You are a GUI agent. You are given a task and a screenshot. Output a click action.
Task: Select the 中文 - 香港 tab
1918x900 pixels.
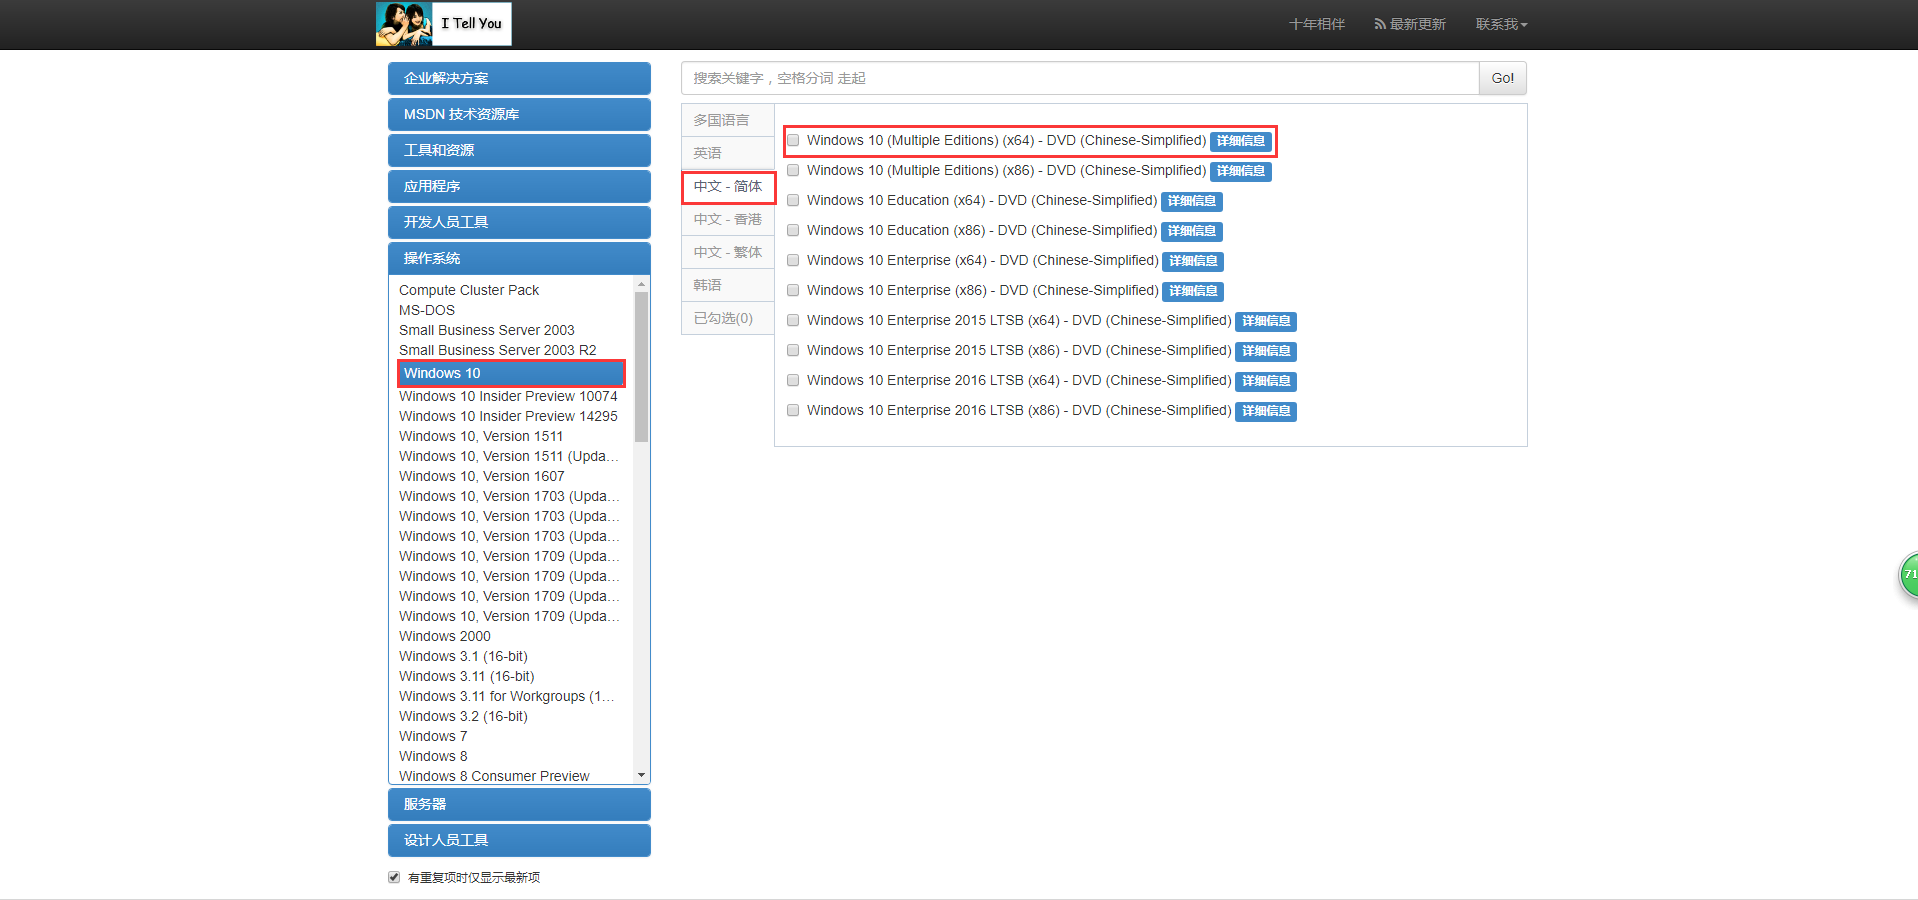click(x=728, y=219)
